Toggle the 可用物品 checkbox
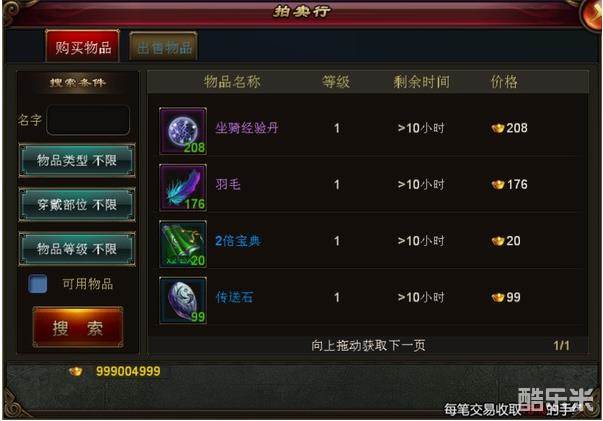Image resolution: width=603 pixels, height=421 pixels. [38, 284]
